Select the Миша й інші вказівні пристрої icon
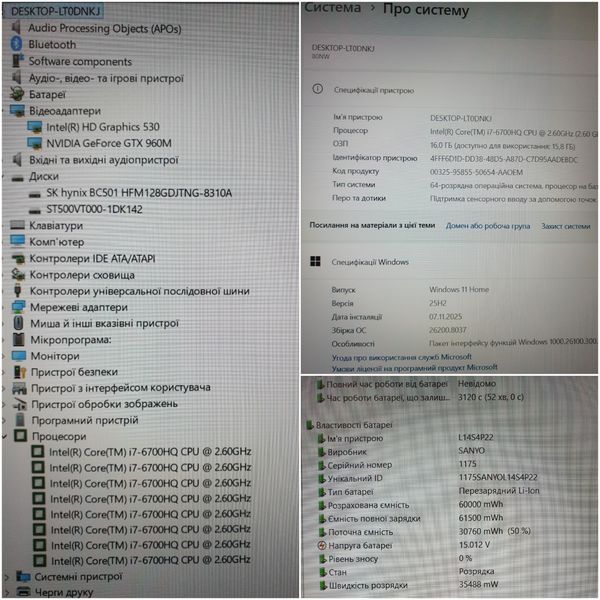 [18, 323]
